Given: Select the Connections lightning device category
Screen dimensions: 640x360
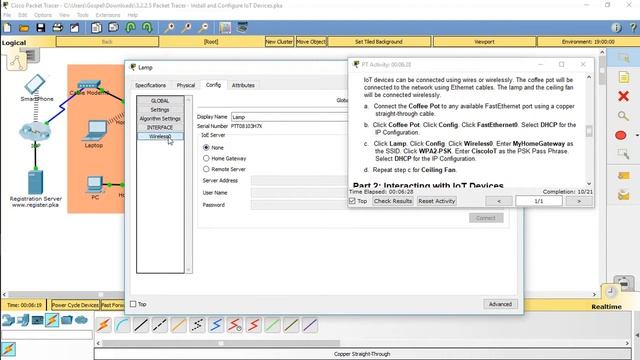Looking at the screenshot, I should (x=52, y=320).
